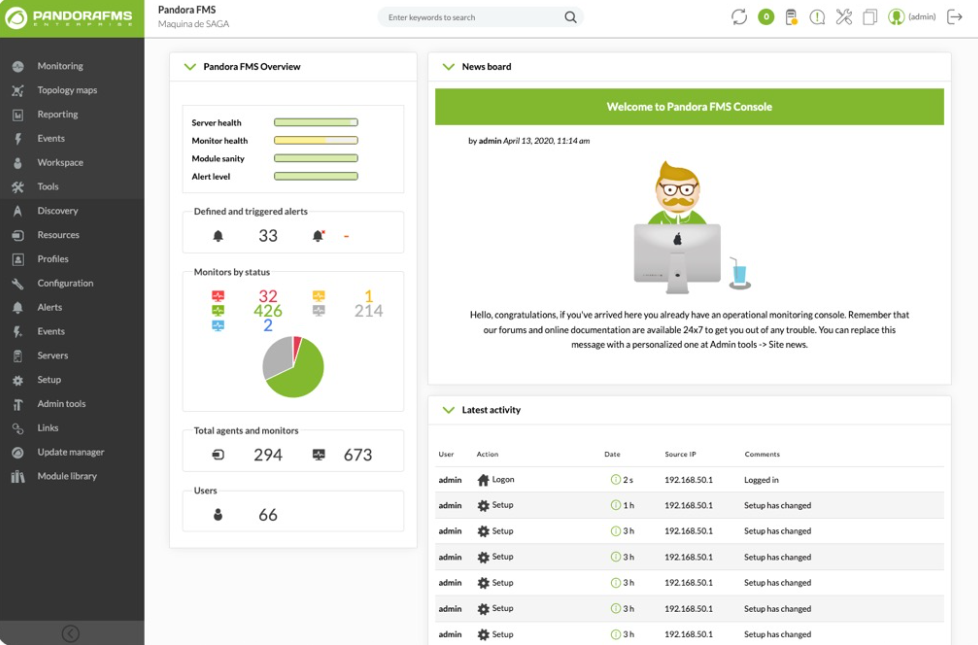
Task: Click the grey unknown monitors icon
Action: [319, 311]
